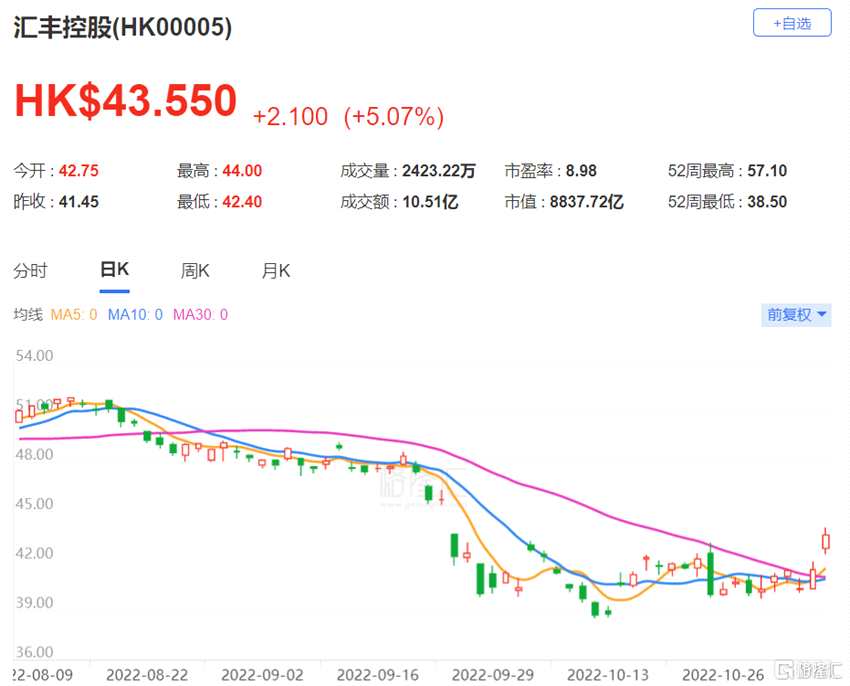Click the 2022-09-29 date axis label

[x=493, y=675]
